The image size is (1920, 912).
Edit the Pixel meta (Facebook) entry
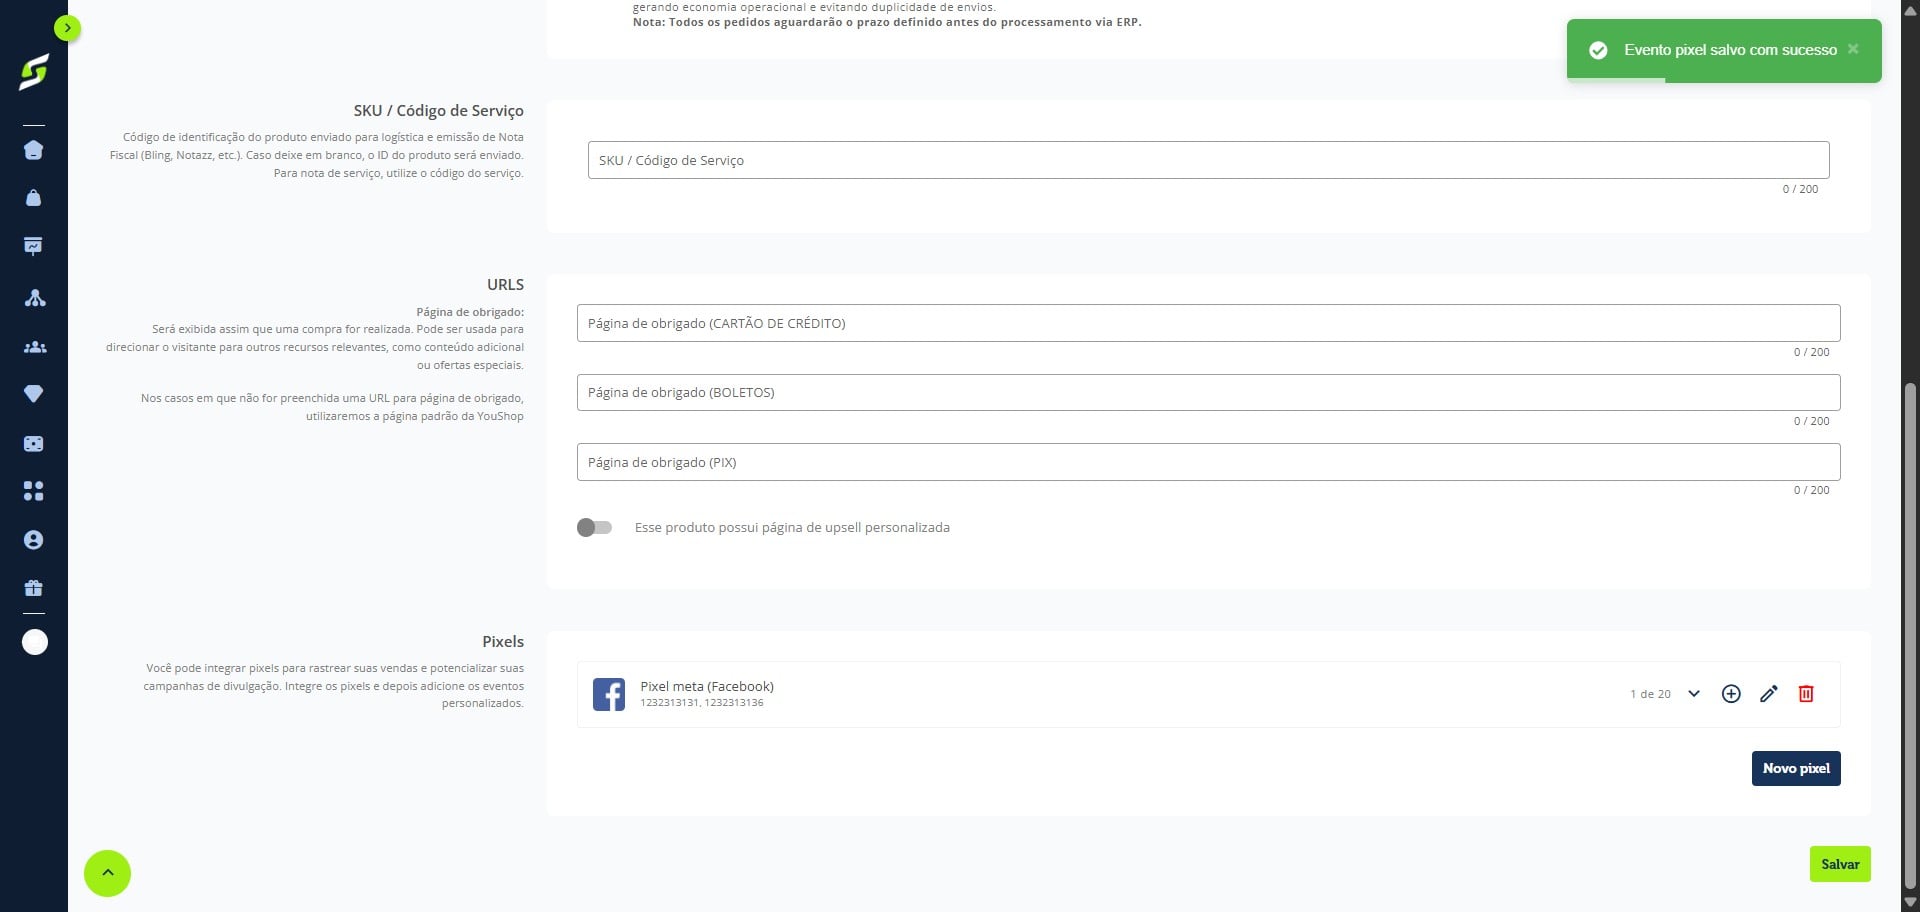pyautogui.click(x=1768, y=693)
